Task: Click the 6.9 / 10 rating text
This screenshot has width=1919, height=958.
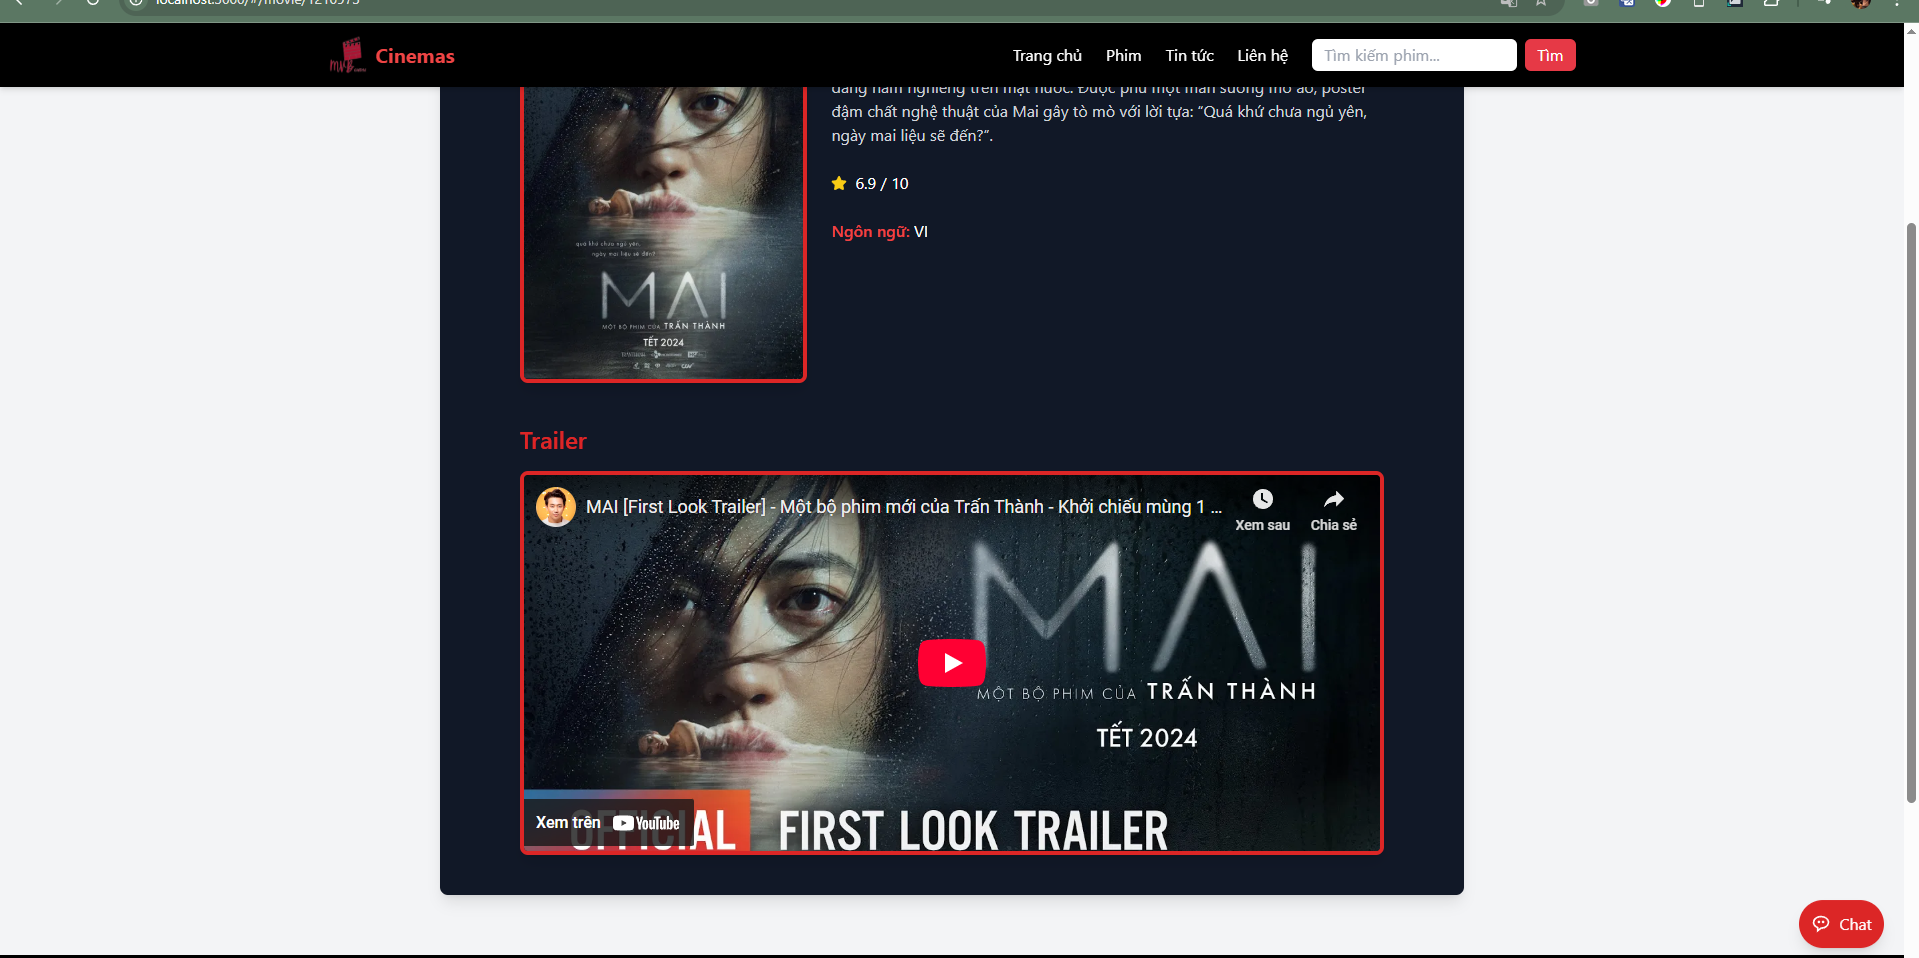Action: 882,184
